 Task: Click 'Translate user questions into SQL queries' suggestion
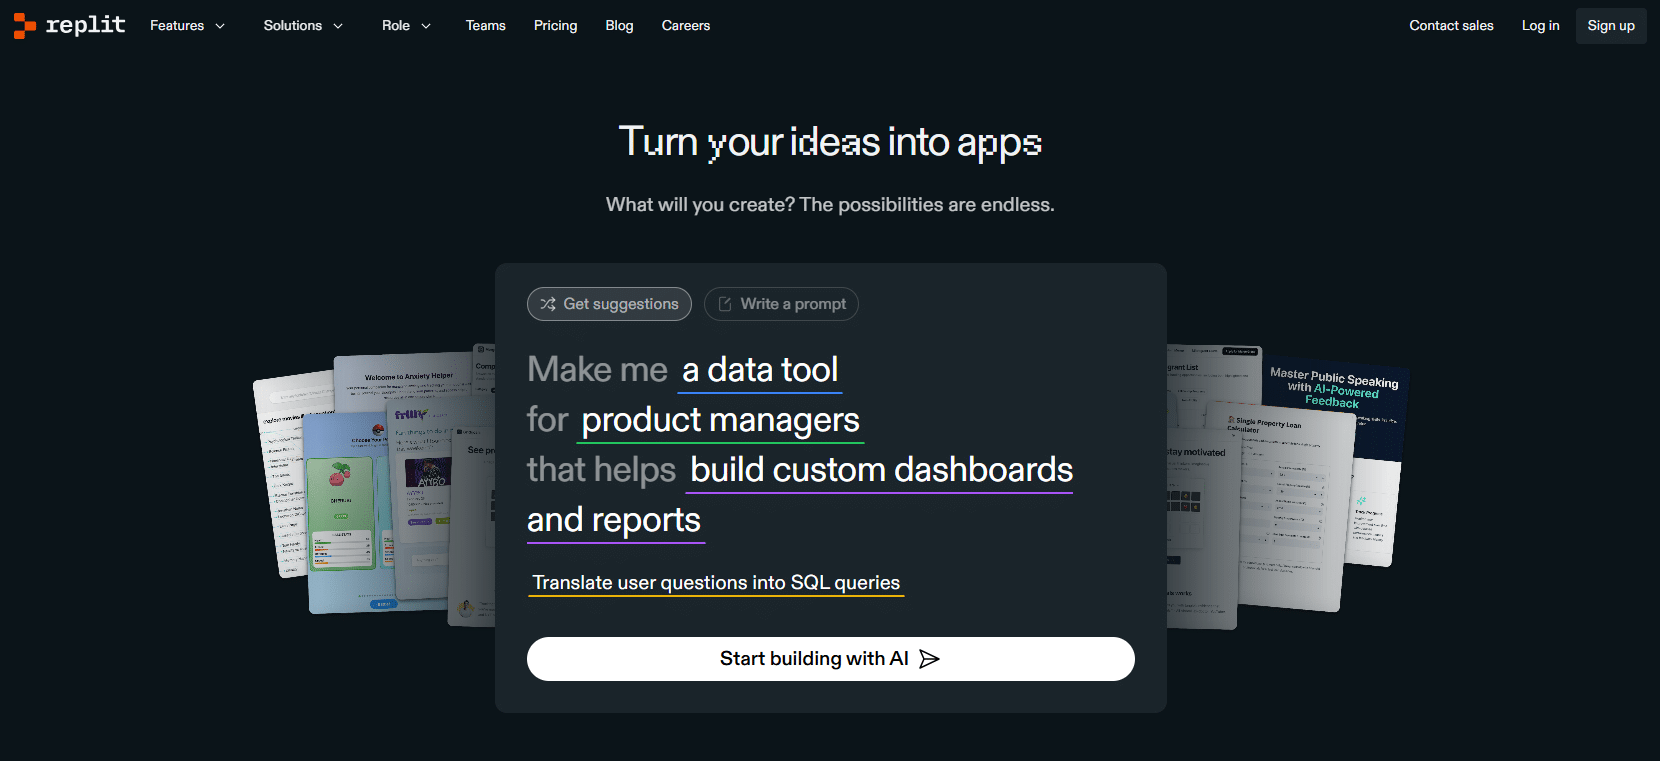click(716, 583)
